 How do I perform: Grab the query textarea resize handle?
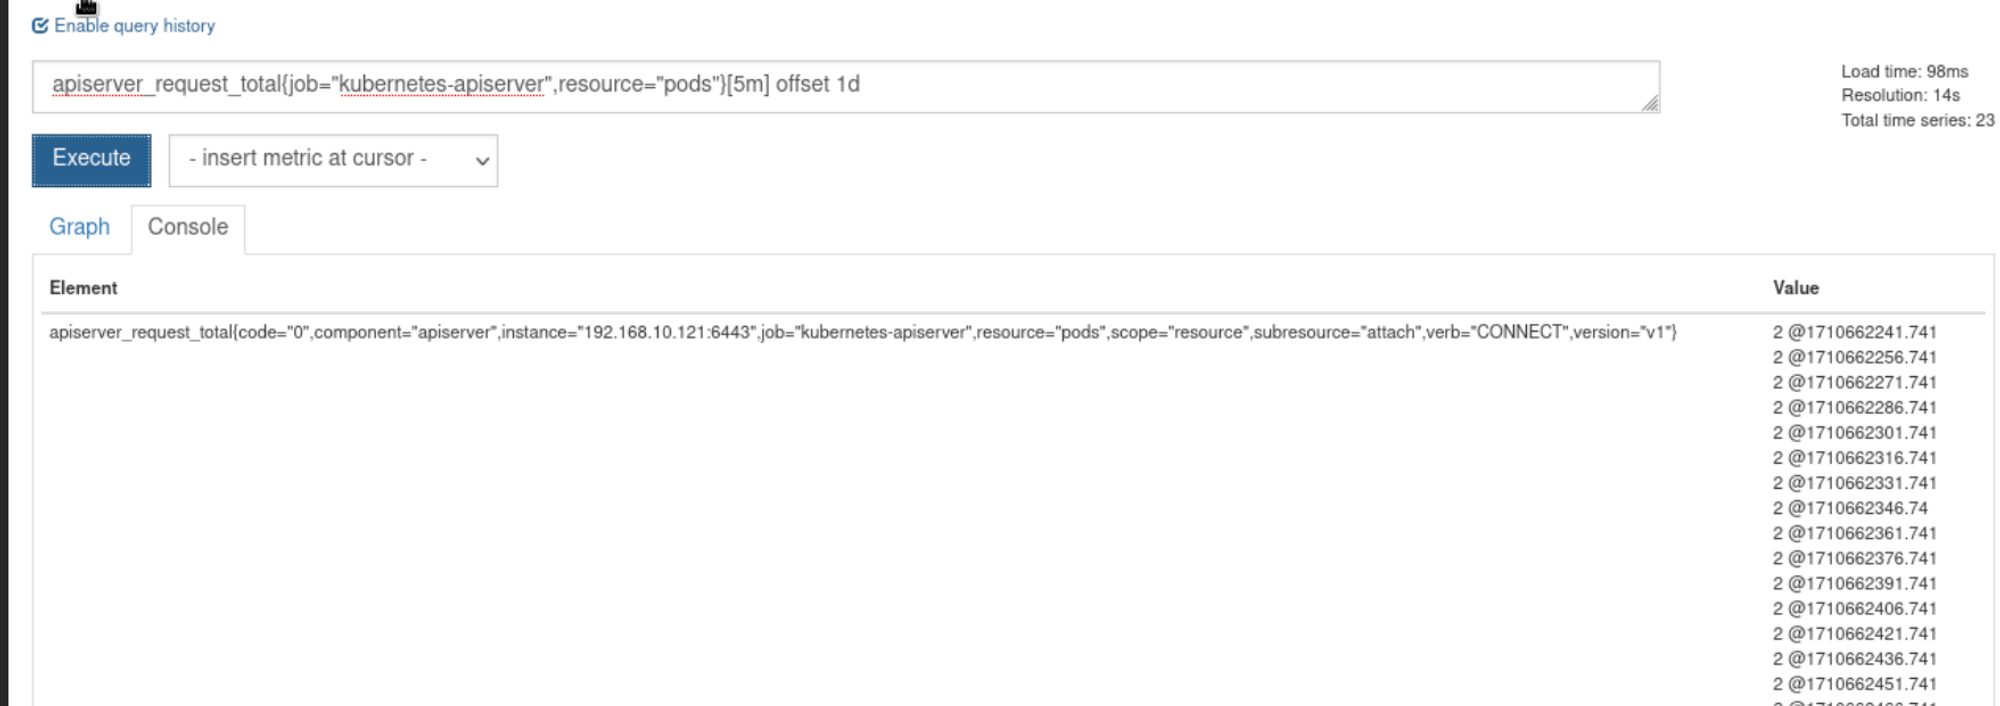pos(1650,103)
